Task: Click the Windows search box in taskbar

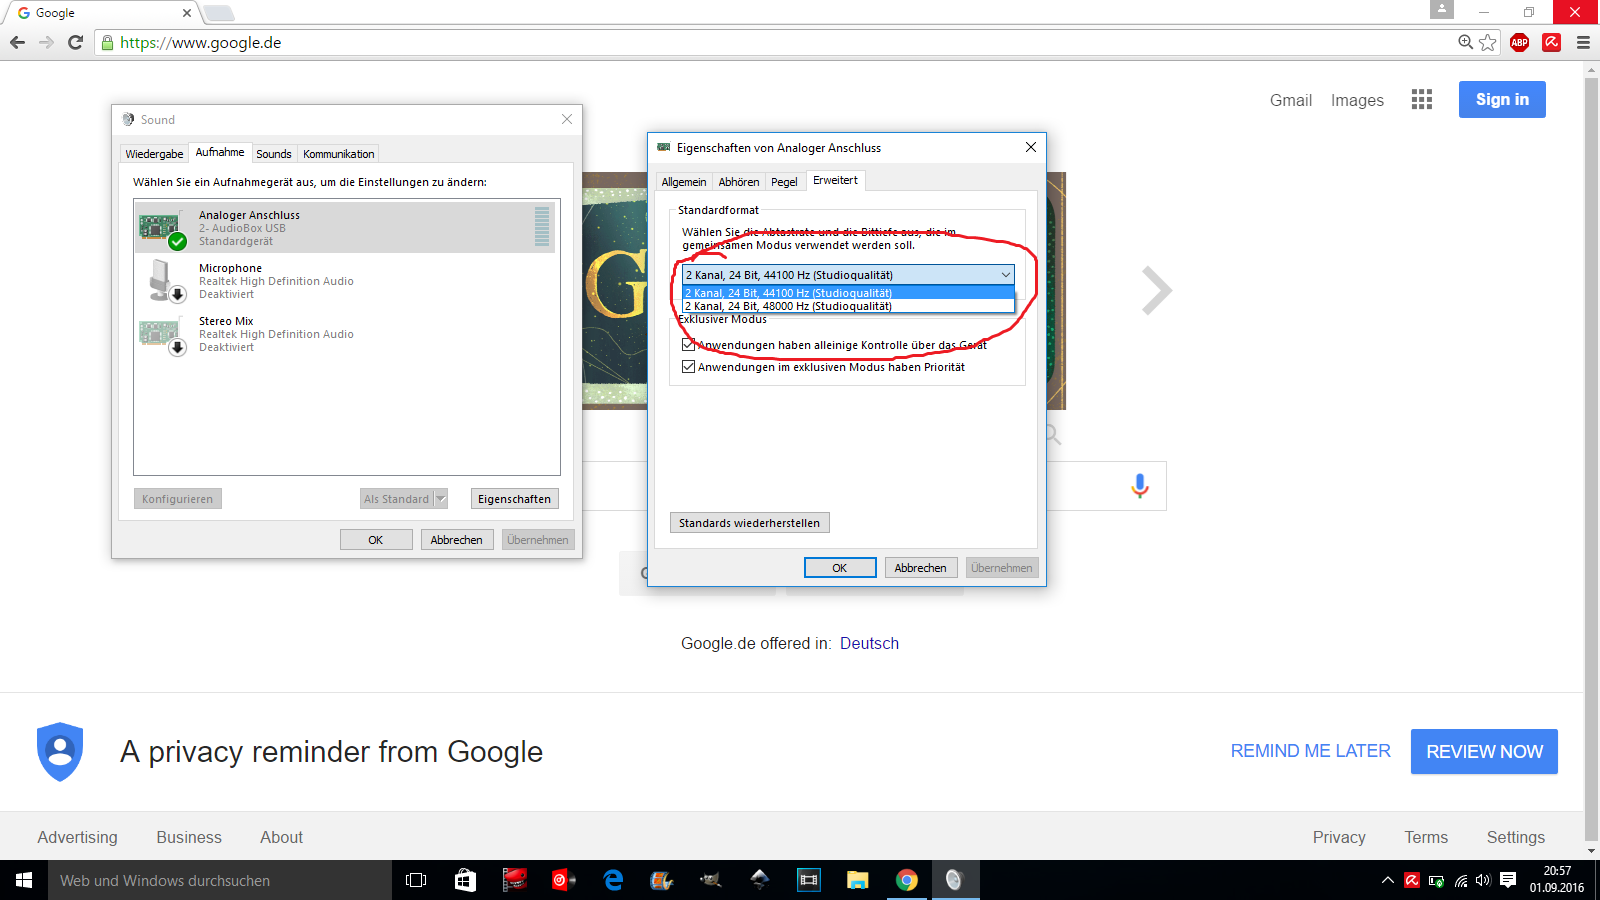Action: 220,880
